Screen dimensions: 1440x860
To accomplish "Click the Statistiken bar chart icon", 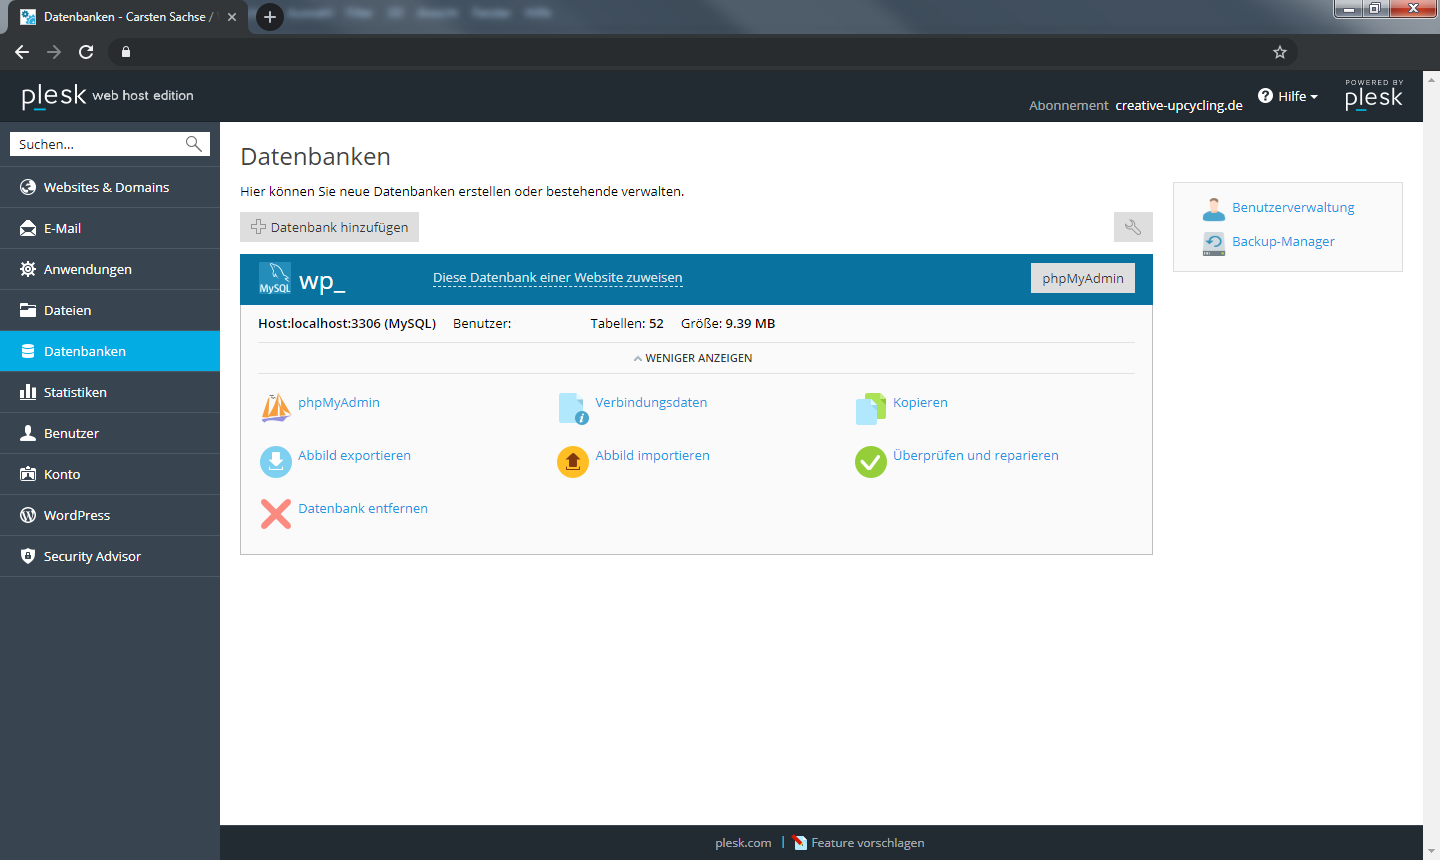I will [x=28, y=392].
